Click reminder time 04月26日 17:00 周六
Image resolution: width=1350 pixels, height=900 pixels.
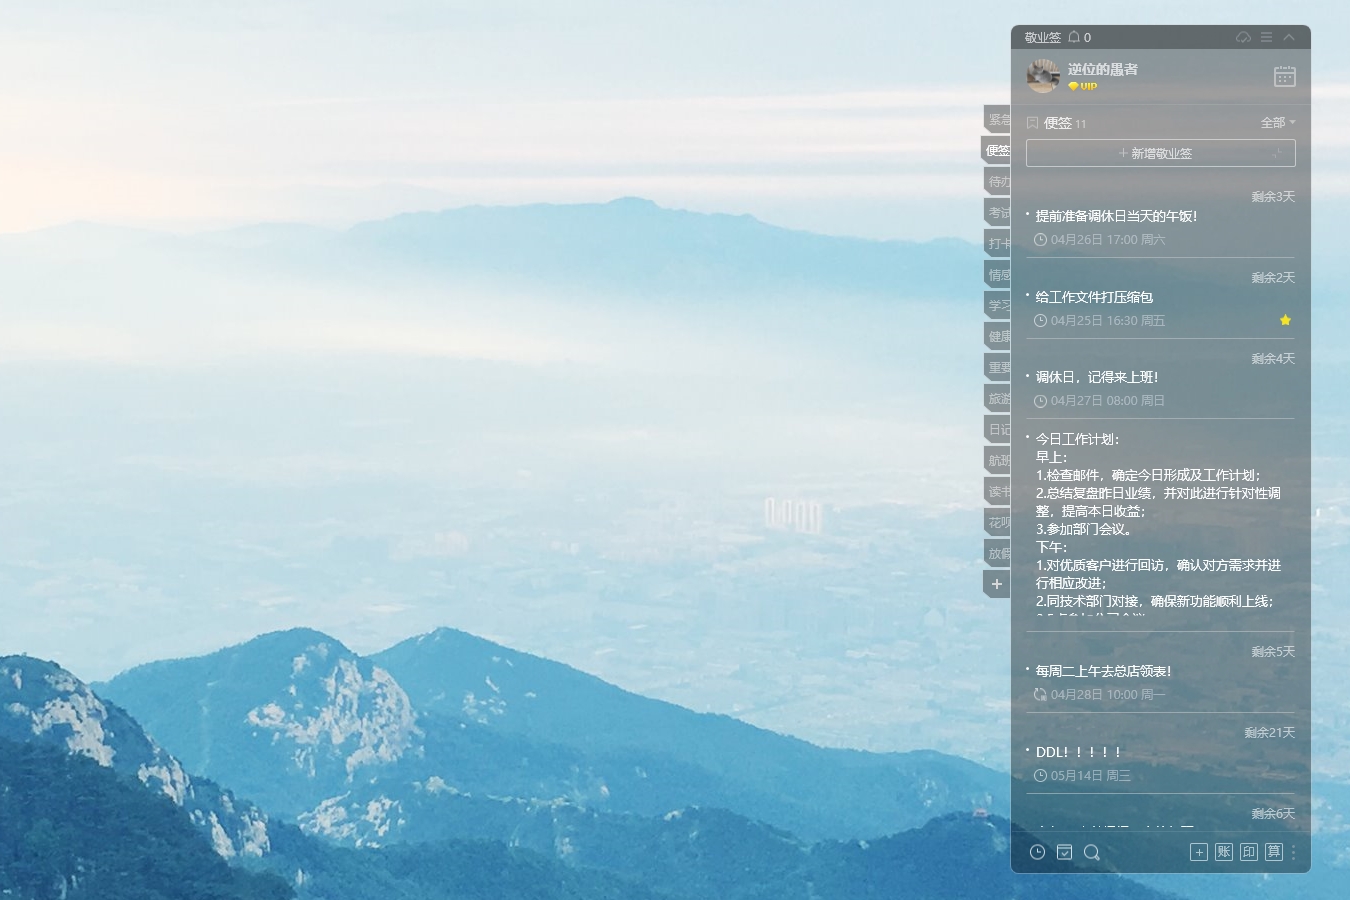coord(1108,240)
